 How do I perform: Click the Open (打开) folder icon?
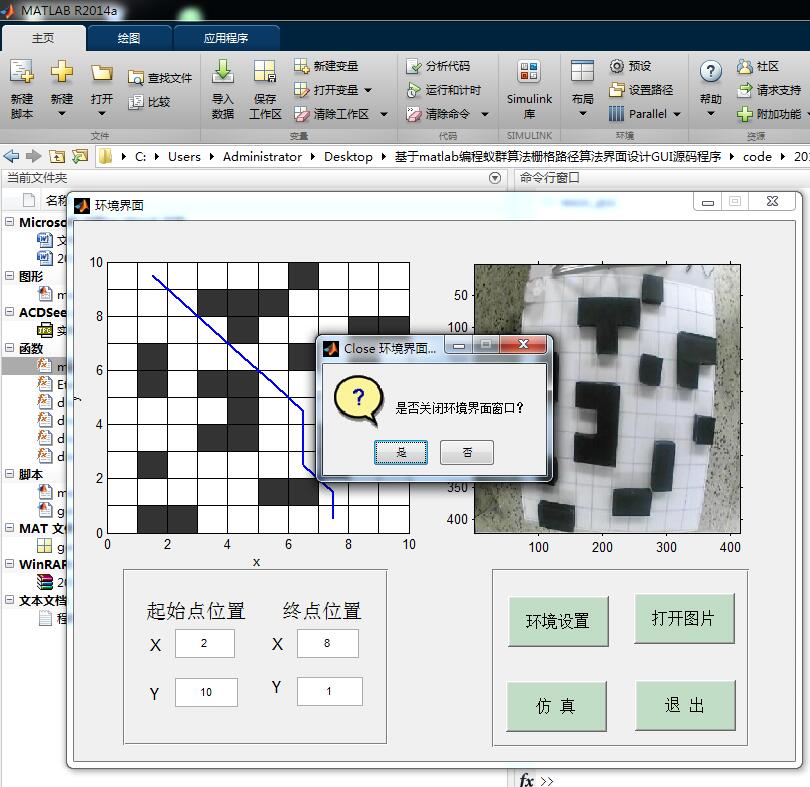click(101, 73)
